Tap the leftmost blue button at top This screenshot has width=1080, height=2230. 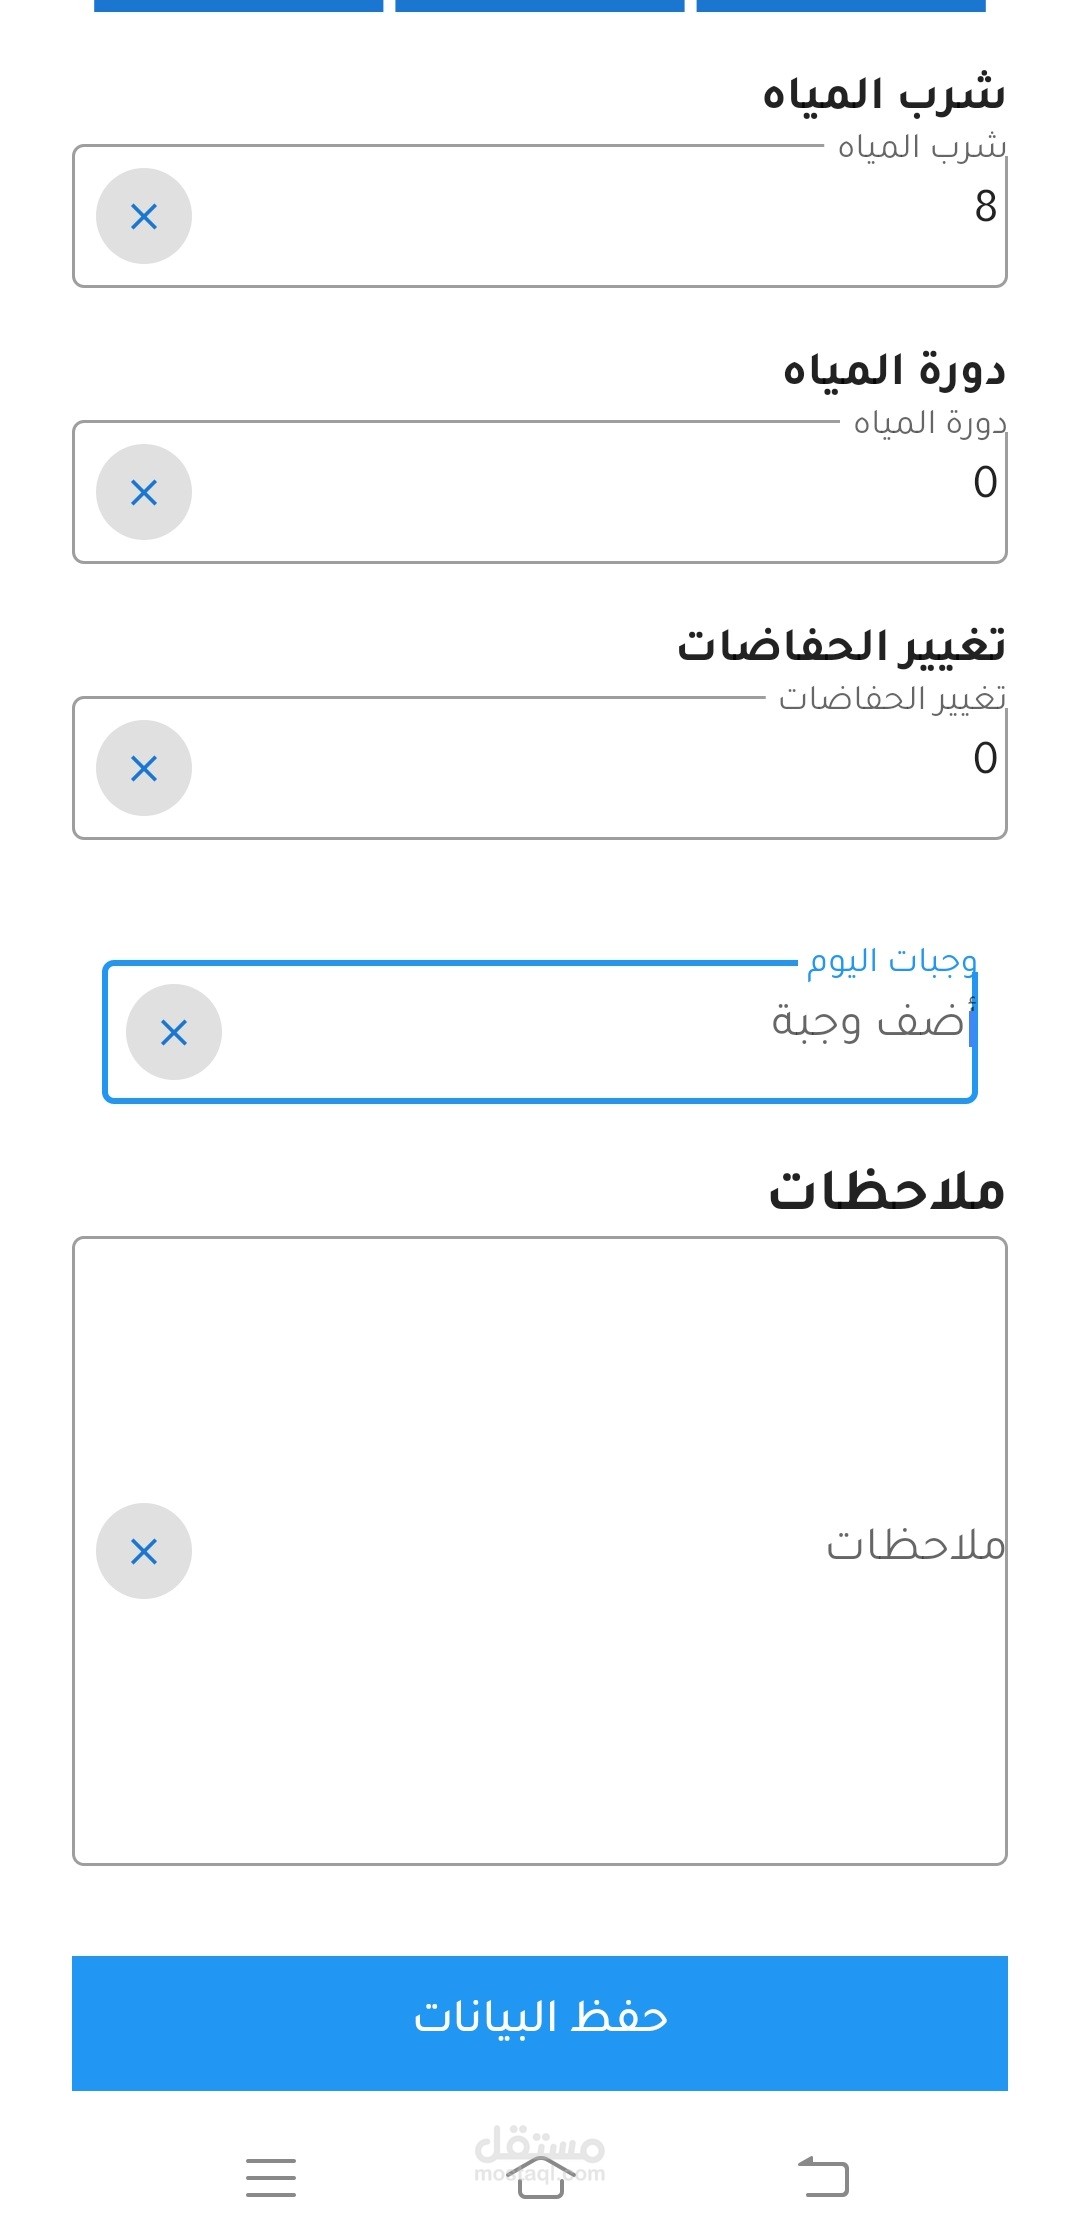click(x=238, y=5)
